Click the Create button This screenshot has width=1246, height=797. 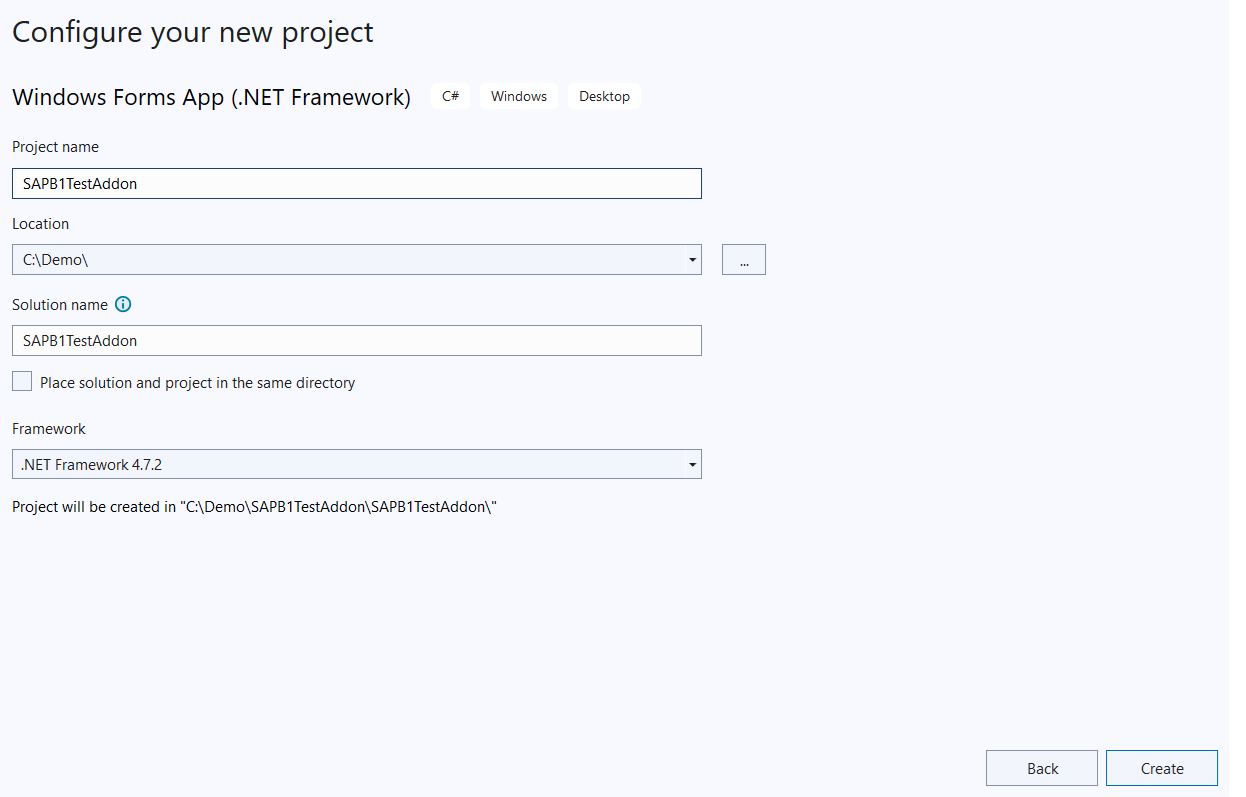tap(1161, 768)
